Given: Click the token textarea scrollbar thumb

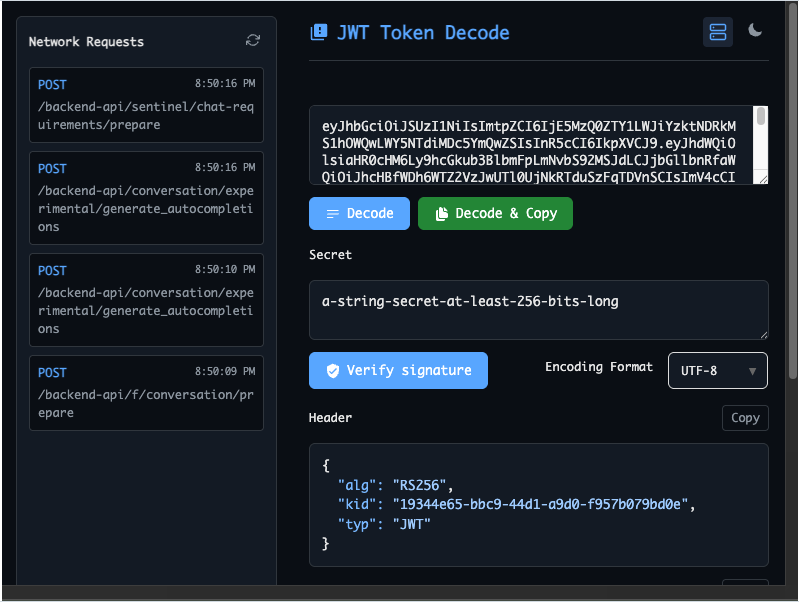Looking at the screenshot, I should click(760, 116).
